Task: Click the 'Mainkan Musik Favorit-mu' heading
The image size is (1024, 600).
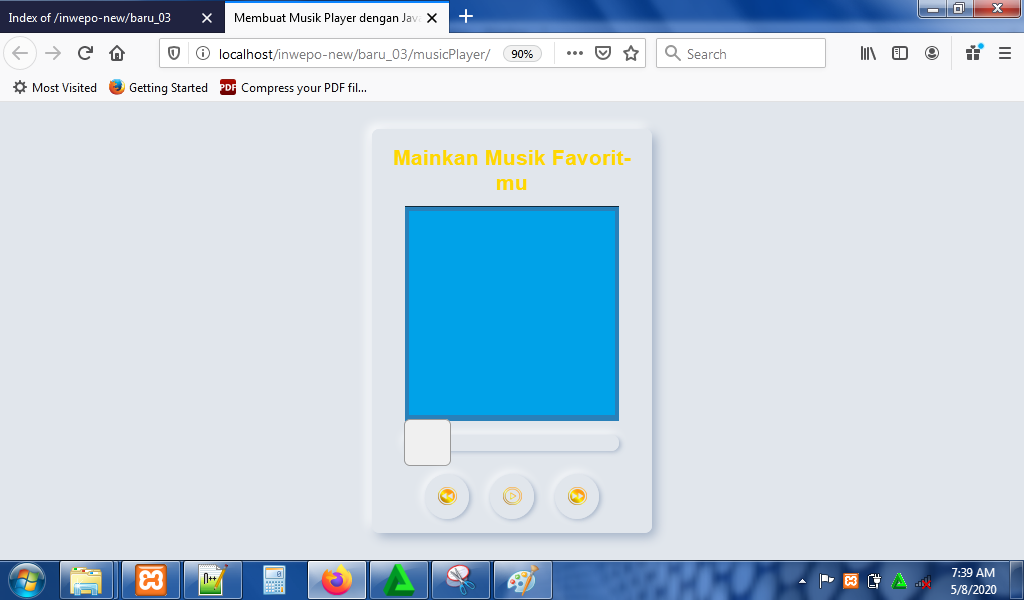Action: pyautogui.click(x=512, y=170)
